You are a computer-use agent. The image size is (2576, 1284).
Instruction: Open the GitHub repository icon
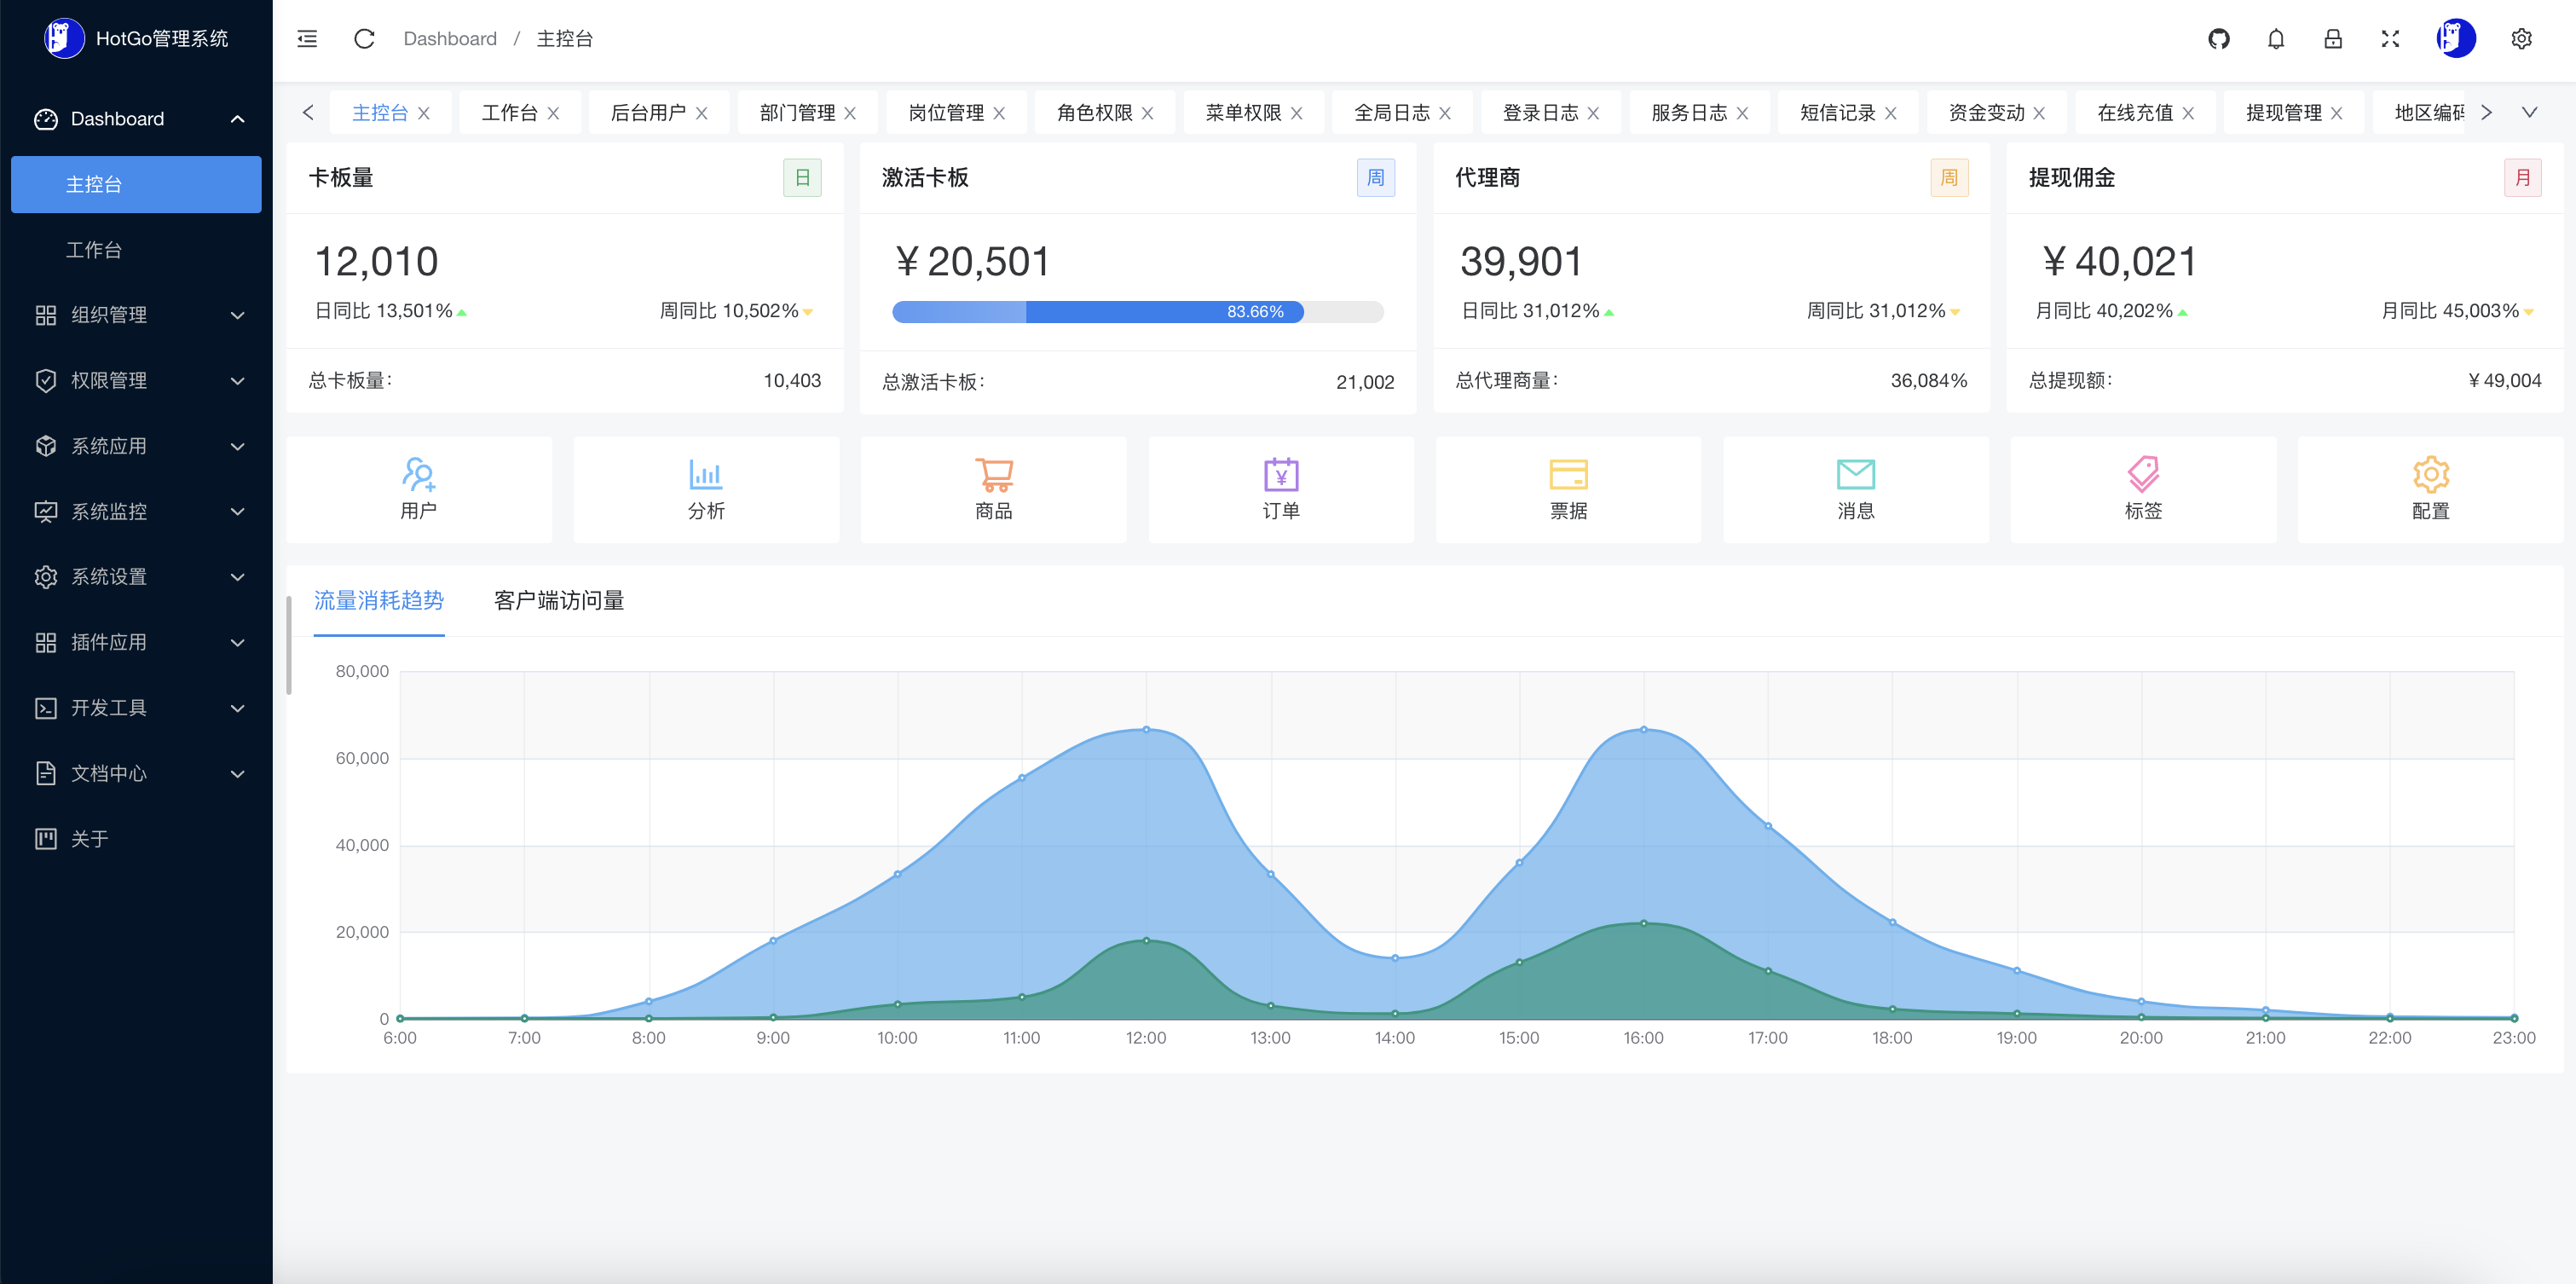click(2218, 39)
